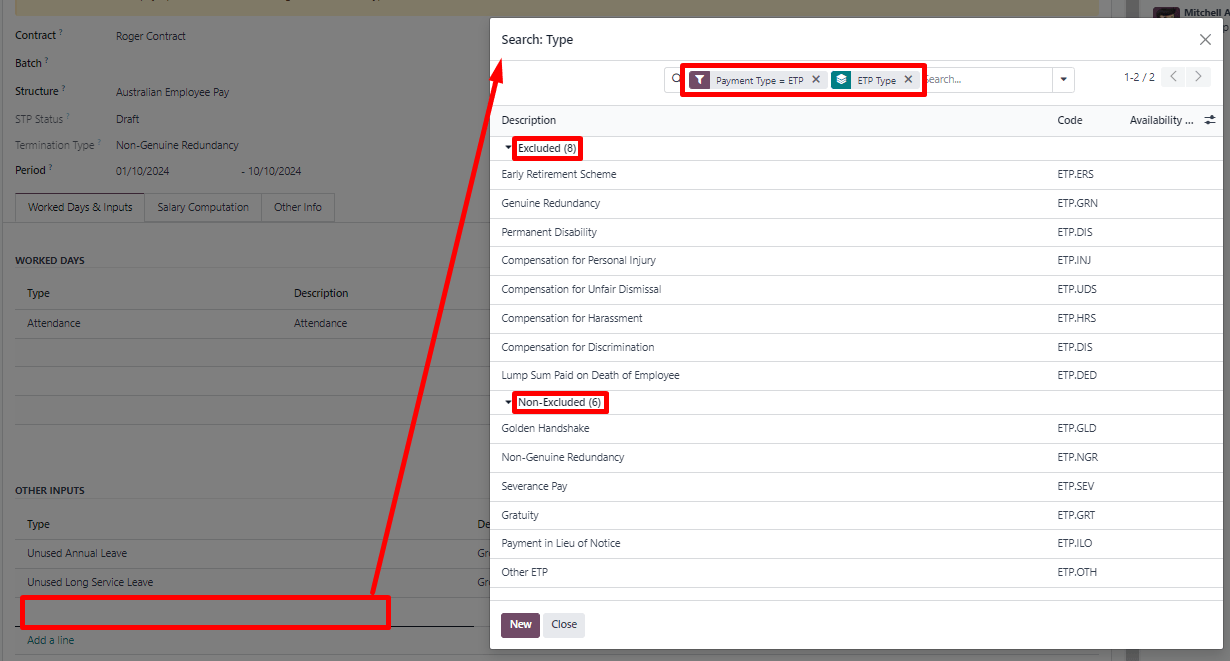This screenshot has width=1230, height=661.
Task: Click in the Search... input field
Action: pos(985,80)
